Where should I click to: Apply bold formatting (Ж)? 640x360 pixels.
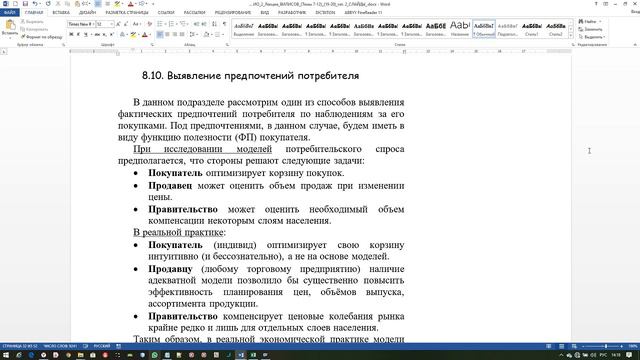[x=71, y=35]
